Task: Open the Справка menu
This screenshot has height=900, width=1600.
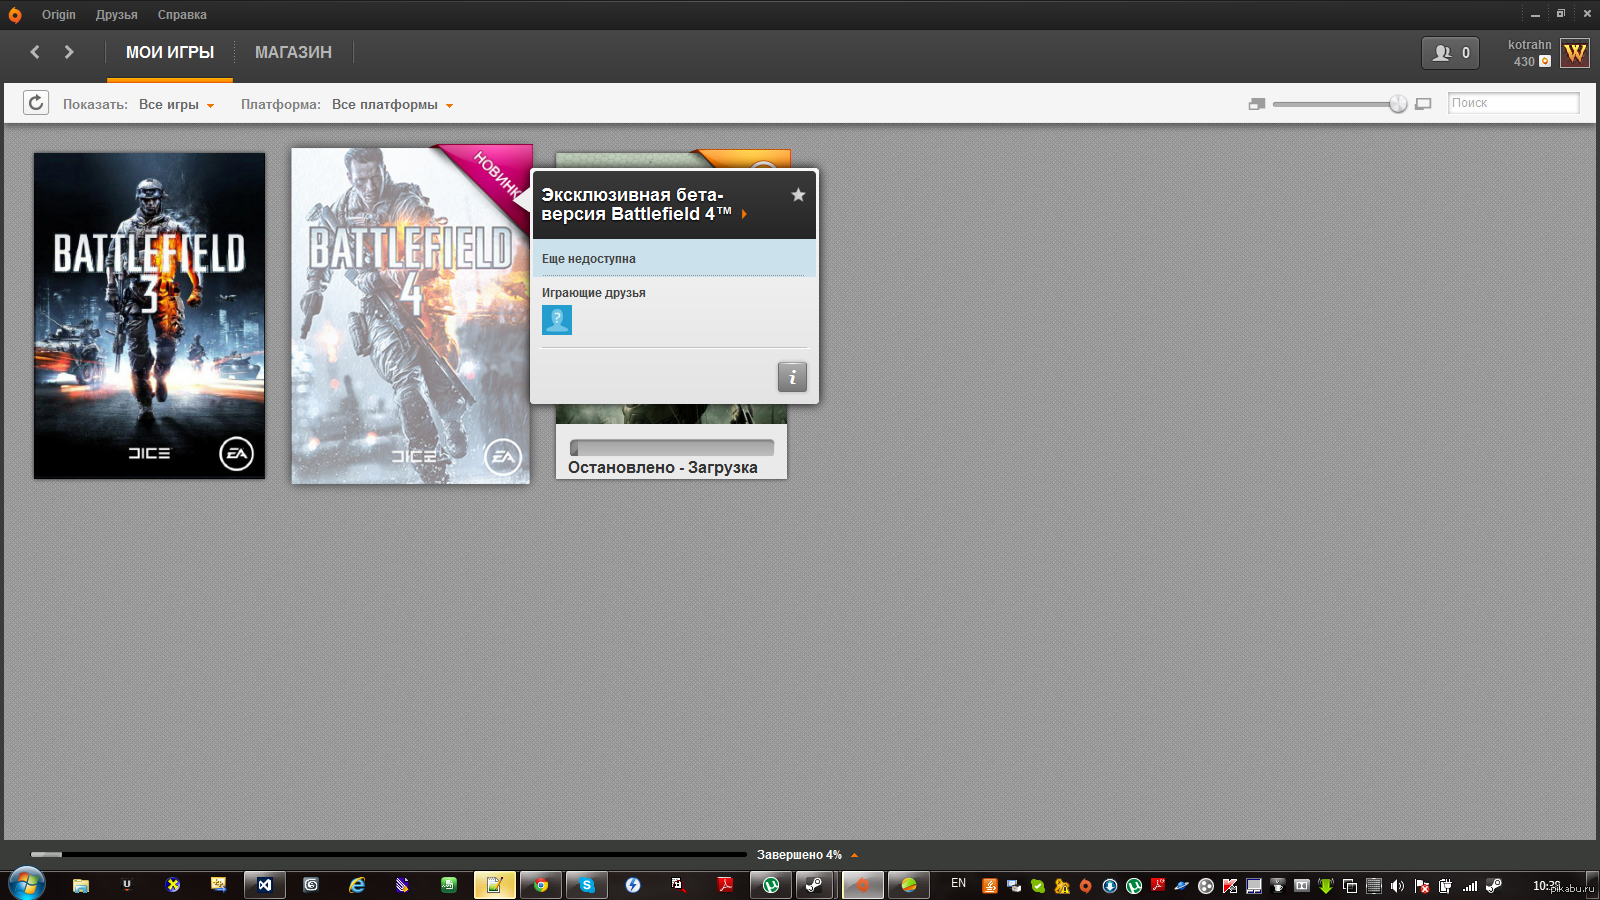Action: tap(182, 15)
